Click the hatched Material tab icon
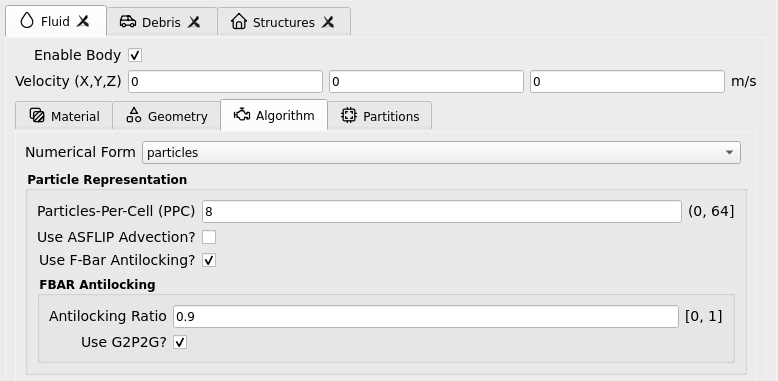 tap(37, 116)
